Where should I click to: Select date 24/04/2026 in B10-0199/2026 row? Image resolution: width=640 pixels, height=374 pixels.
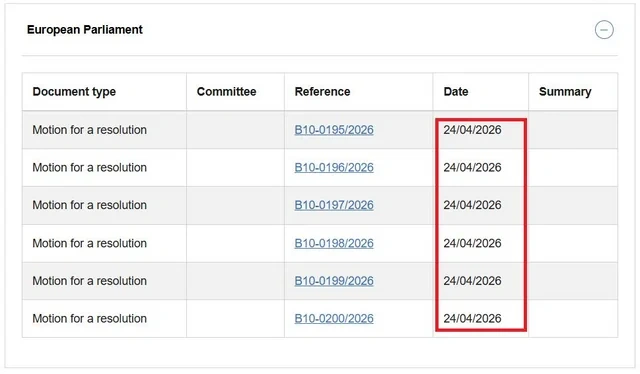pyautogui.click(x=472, y=281)
